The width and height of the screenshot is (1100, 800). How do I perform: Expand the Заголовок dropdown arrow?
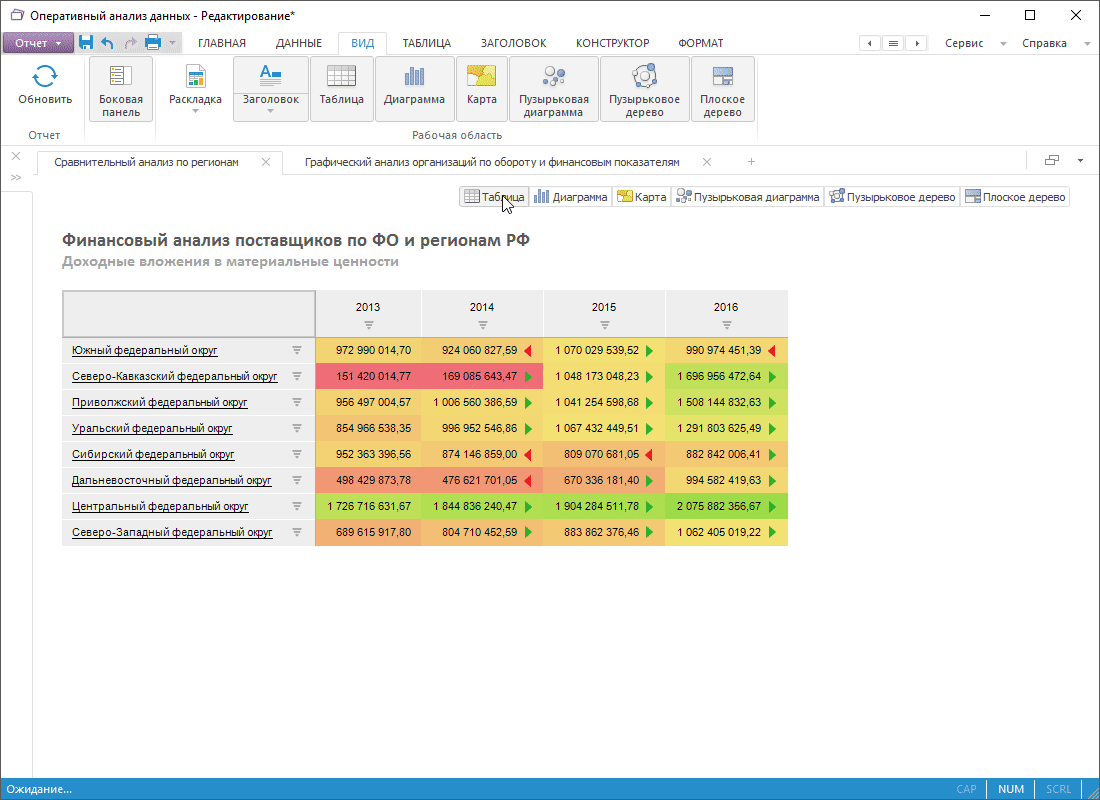(x=271, y=111)
